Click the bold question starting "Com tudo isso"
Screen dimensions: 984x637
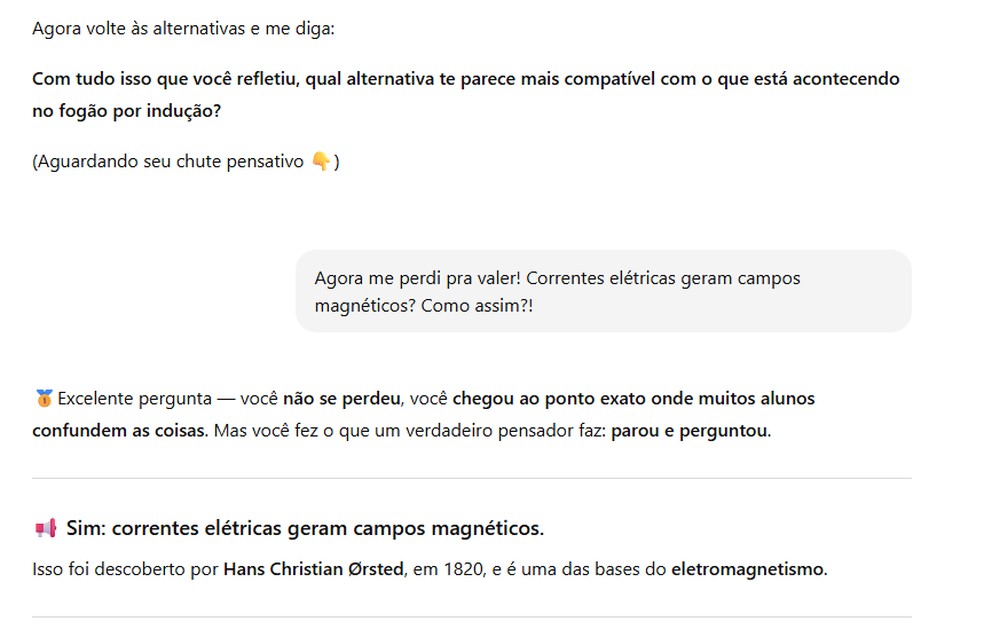(465, 79)
